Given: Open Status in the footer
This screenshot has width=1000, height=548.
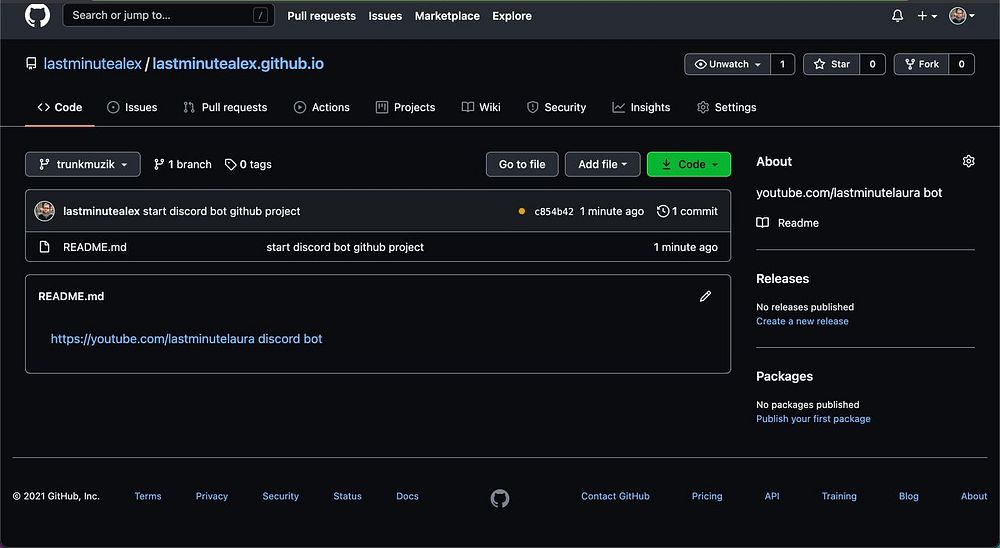Looking at the screenshot, I should 348,496.
